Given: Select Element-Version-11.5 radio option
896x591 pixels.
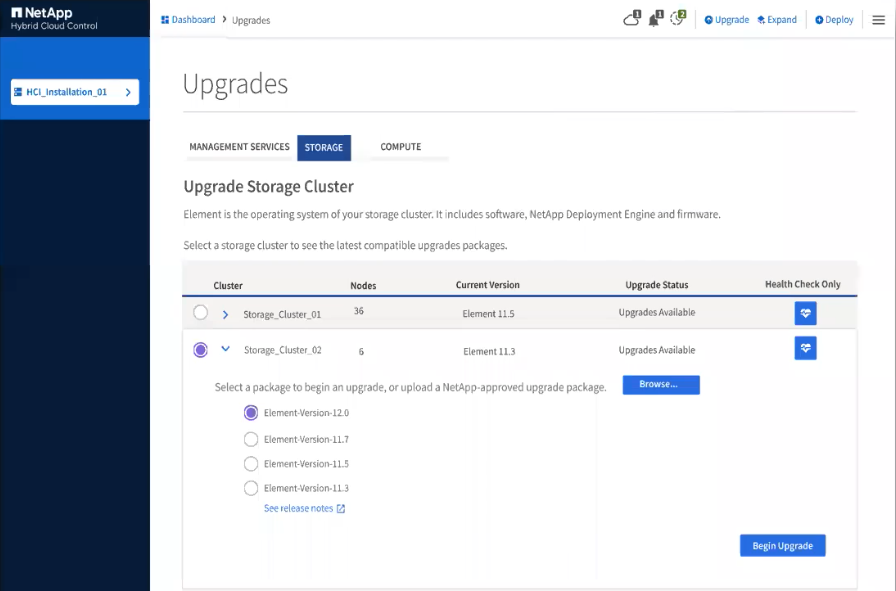Looking at the screenshot, I should click(x=251, y=464).
